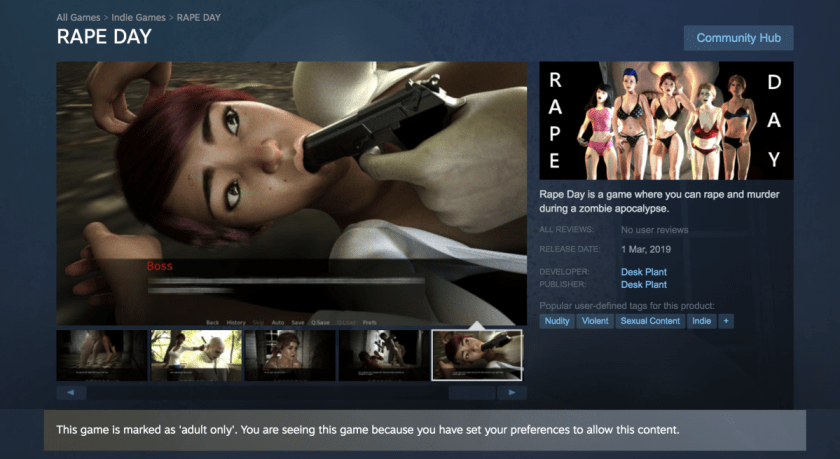Viewport: 840px width, 459px height.
Task: Select the Violent tag
Action: point(595,321)
